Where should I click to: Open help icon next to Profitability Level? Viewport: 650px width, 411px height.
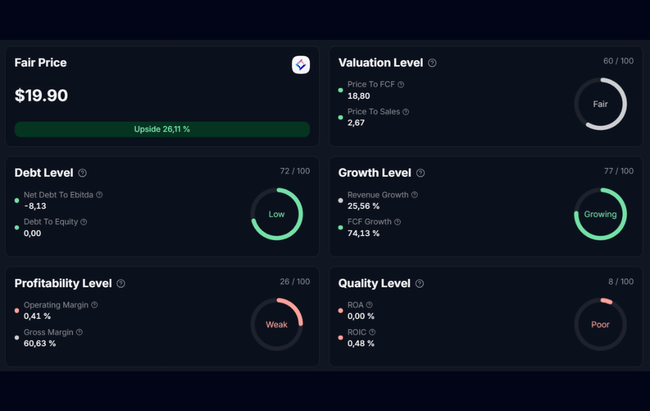[x=121, y=284]
